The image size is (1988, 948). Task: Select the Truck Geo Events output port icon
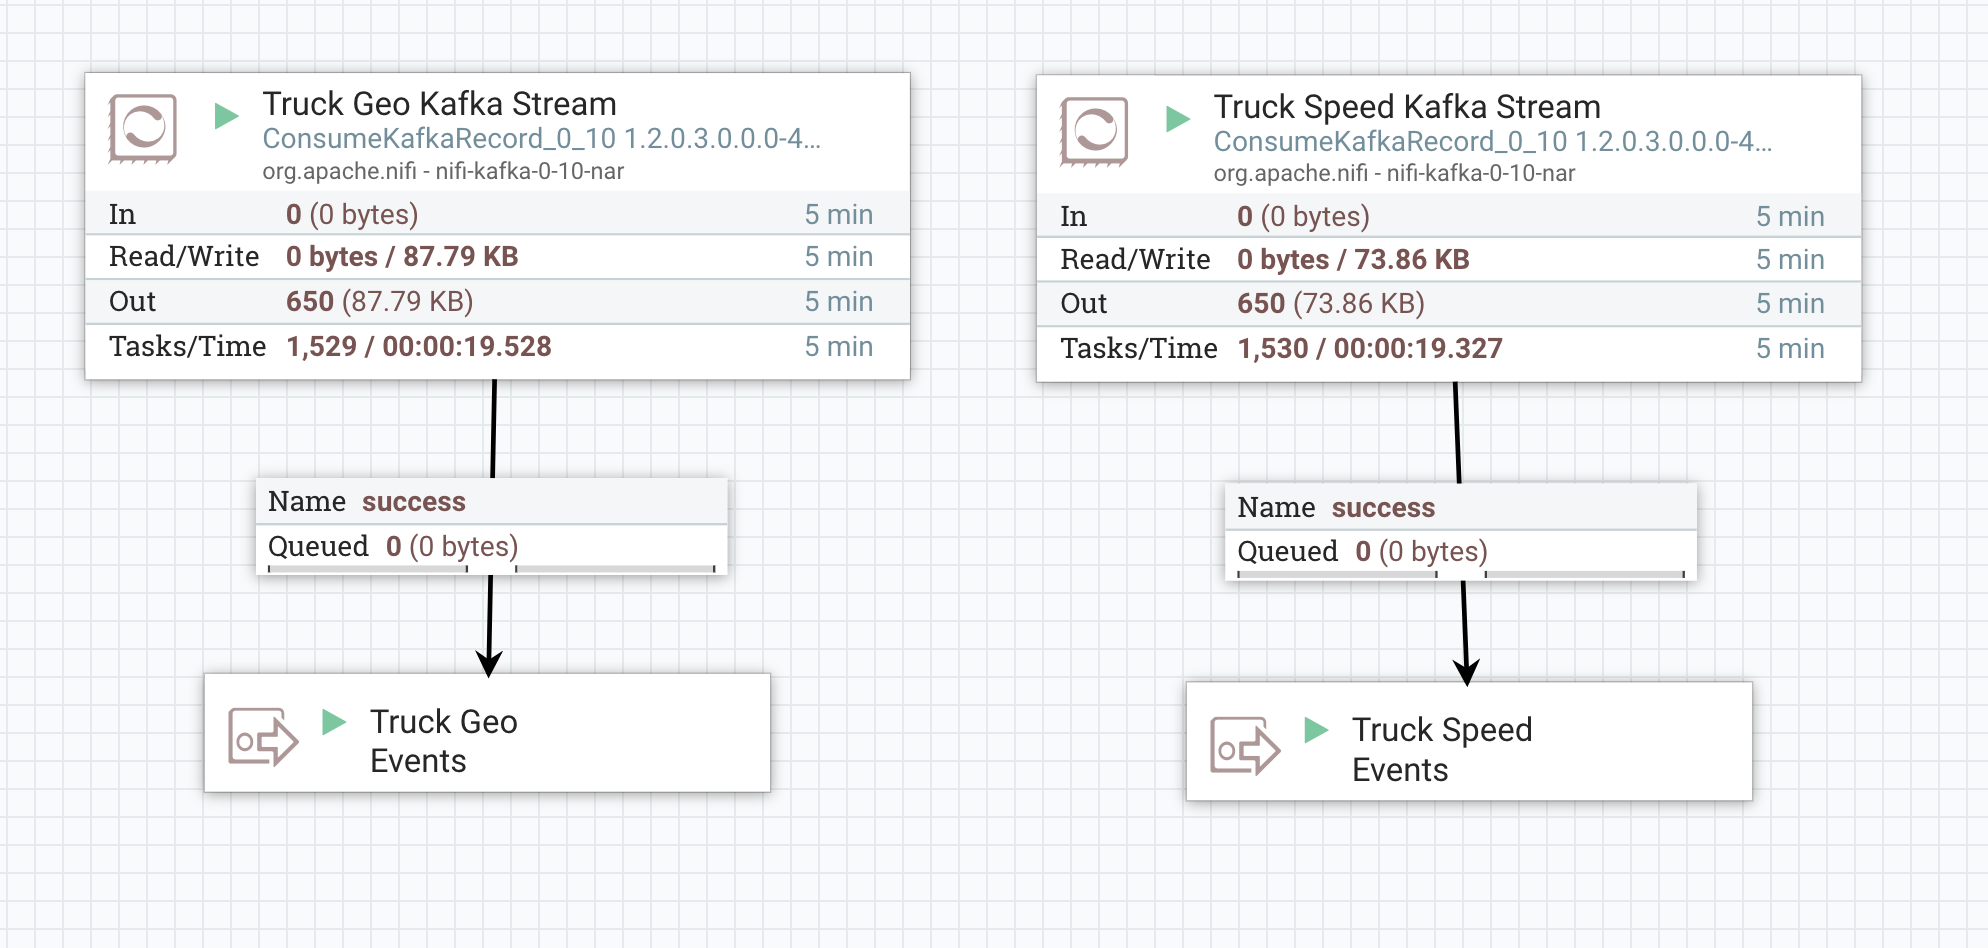pos(262,738)
